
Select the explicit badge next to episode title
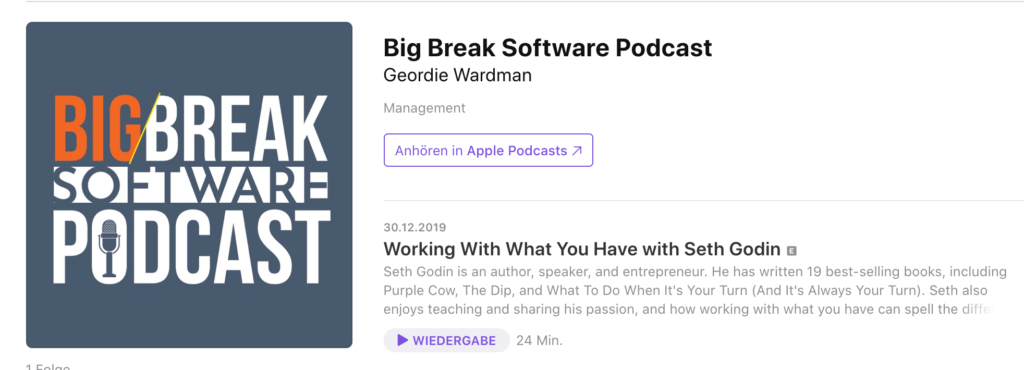(x=792, y=251)
